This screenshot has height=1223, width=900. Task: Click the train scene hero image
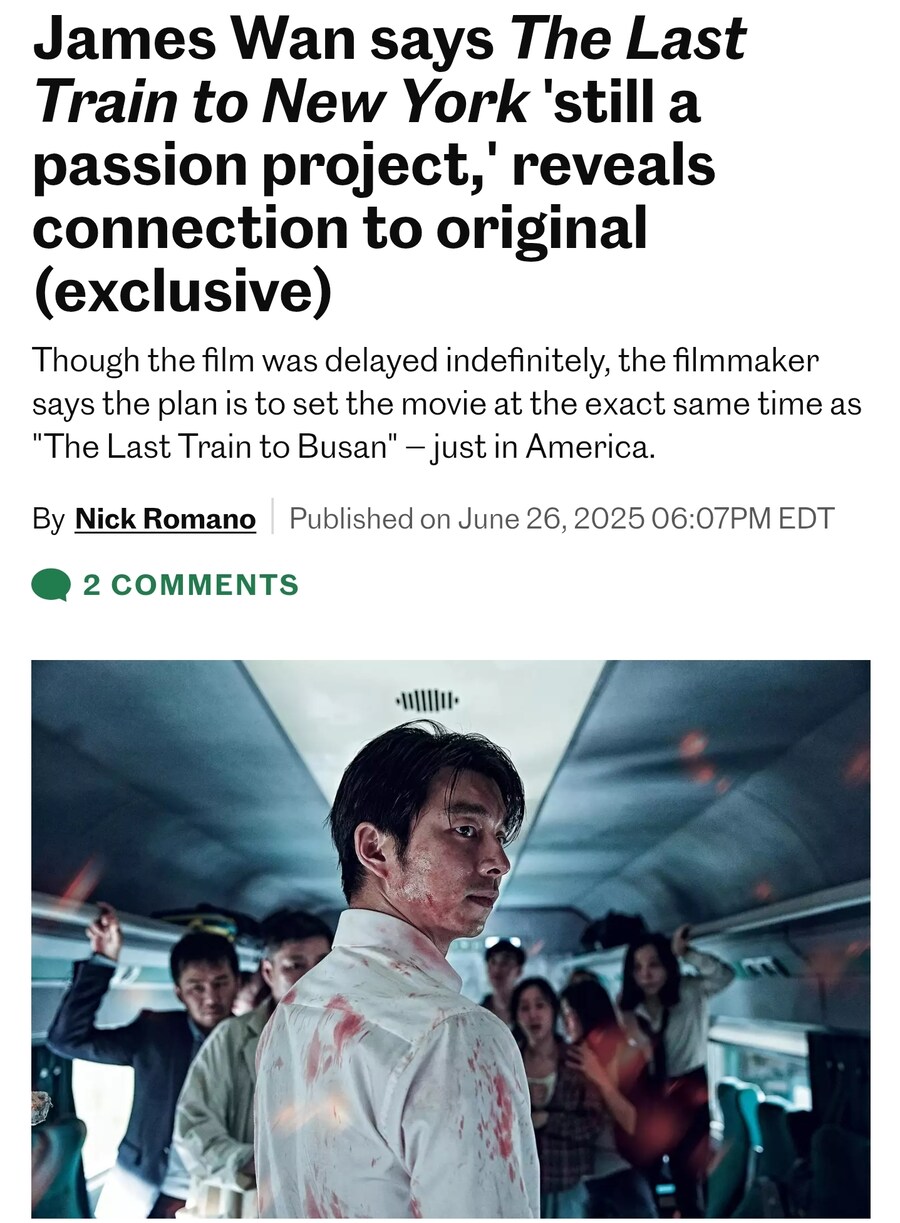tap(450, 938)
